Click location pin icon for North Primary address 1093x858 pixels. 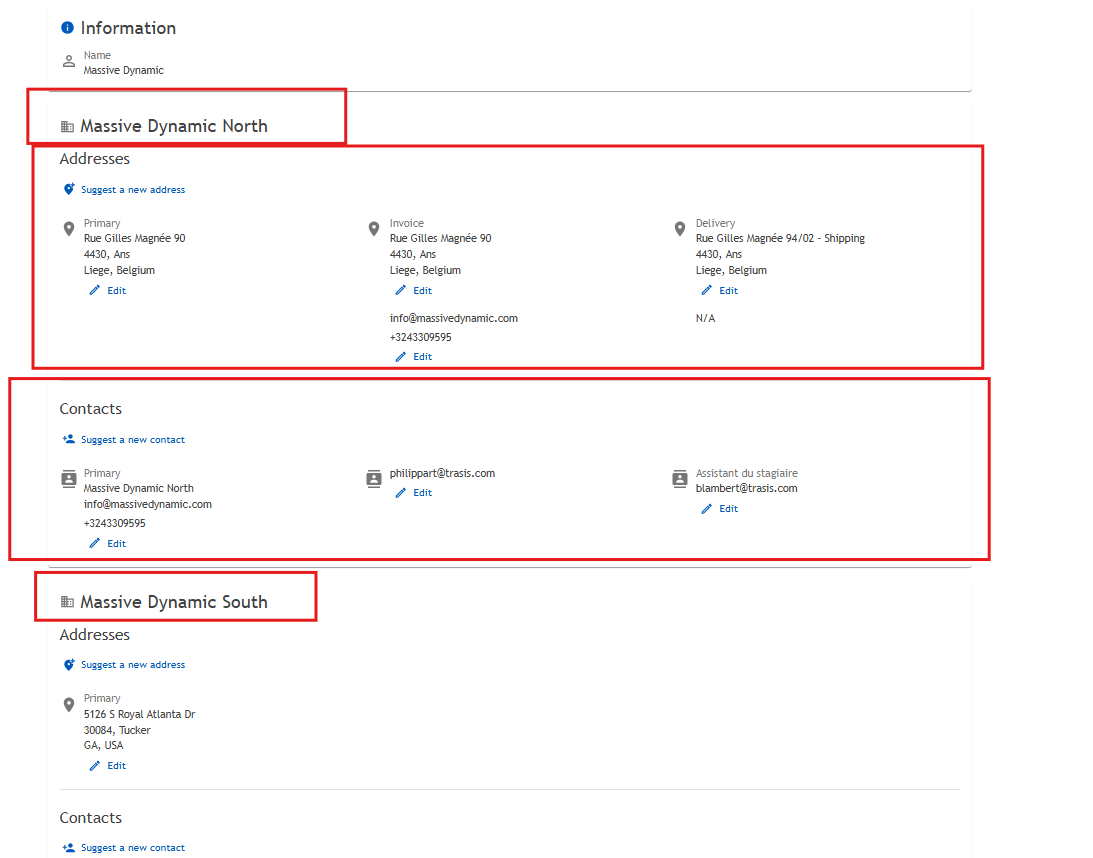click(x=68, y=229)
